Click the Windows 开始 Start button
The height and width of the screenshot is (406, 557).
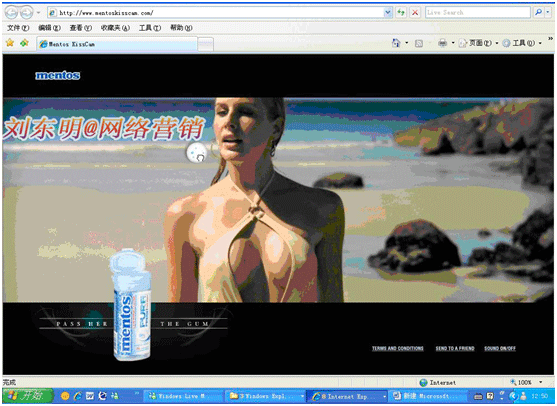[28, 395]
